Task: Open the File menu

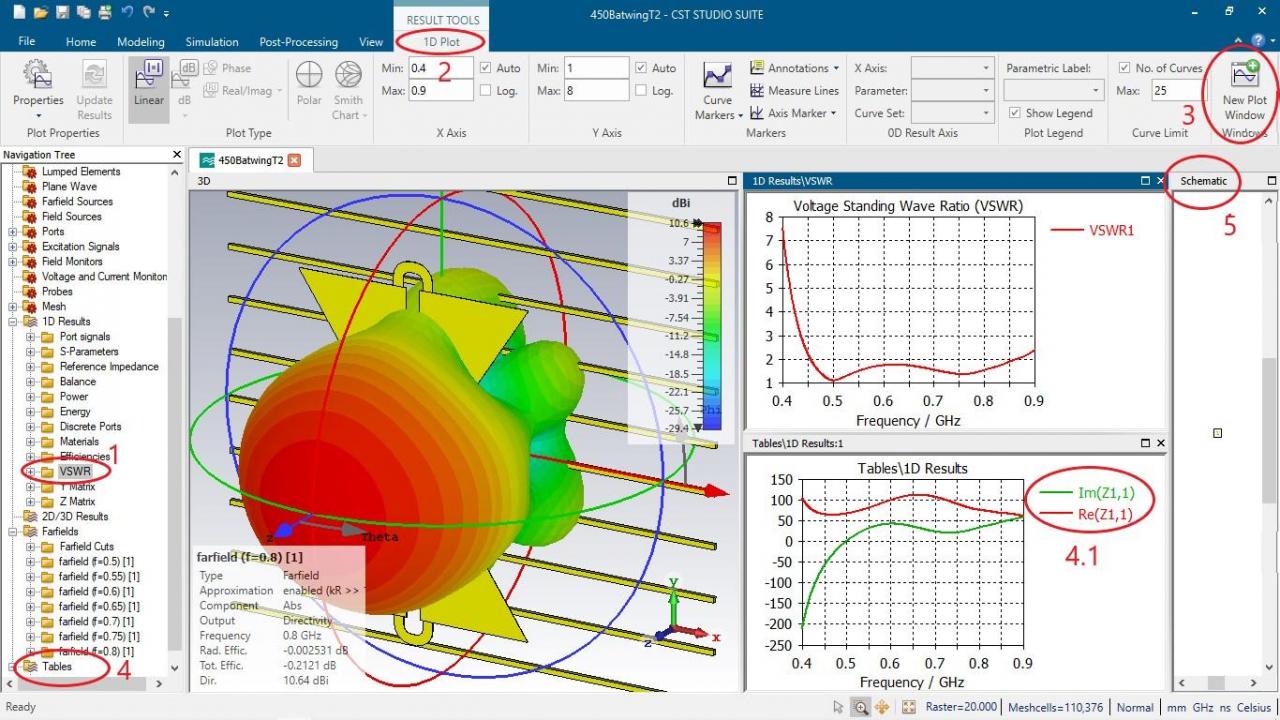Action: (x=26, y=41)
